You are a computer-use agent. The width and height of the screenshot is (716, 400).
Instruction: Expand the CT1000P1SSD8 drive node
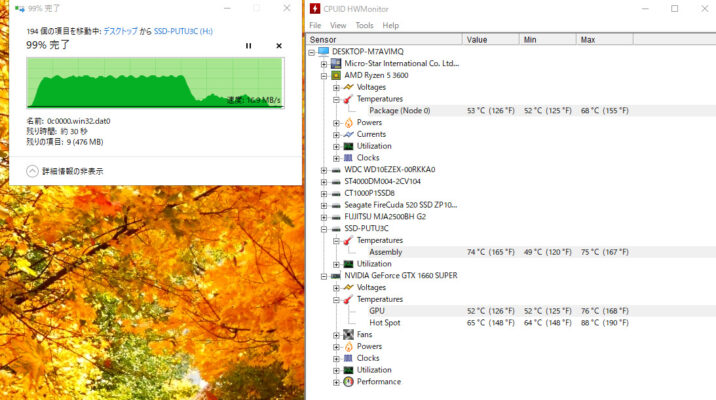click(324, 194)
